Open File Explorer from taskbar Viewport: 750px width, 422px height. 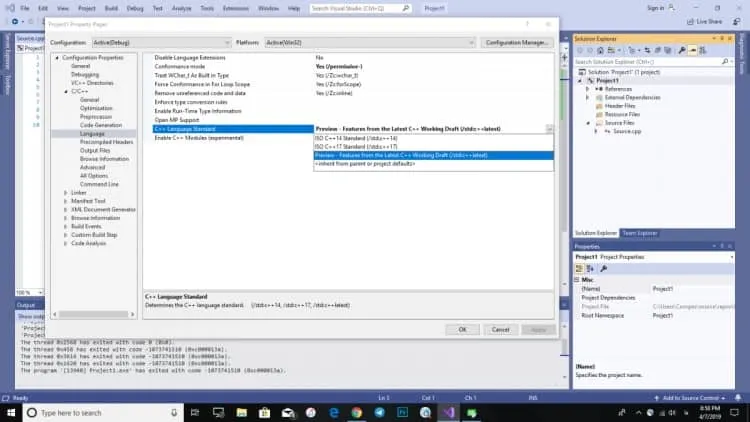click(242, 412)
